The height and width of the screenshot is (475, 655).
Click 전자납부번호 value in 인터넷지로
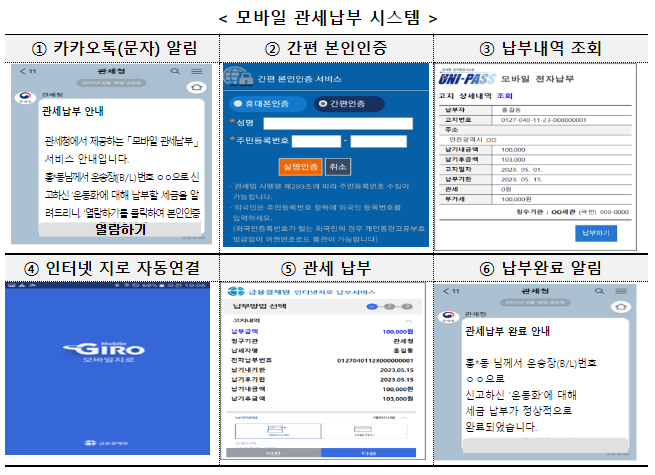tap(375, 361)
